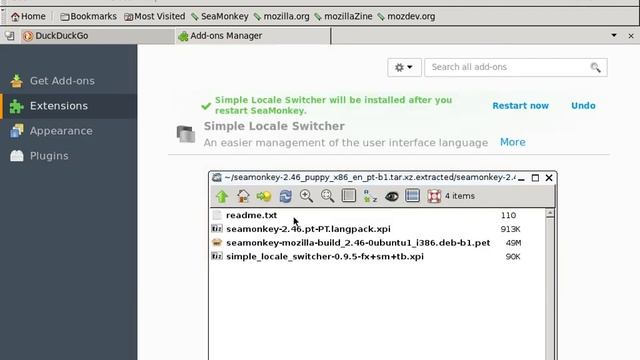The width and height of the screenshot is (640, 360).
Task: Open SeaMonkey bookmark
Action: pos(220,17)
